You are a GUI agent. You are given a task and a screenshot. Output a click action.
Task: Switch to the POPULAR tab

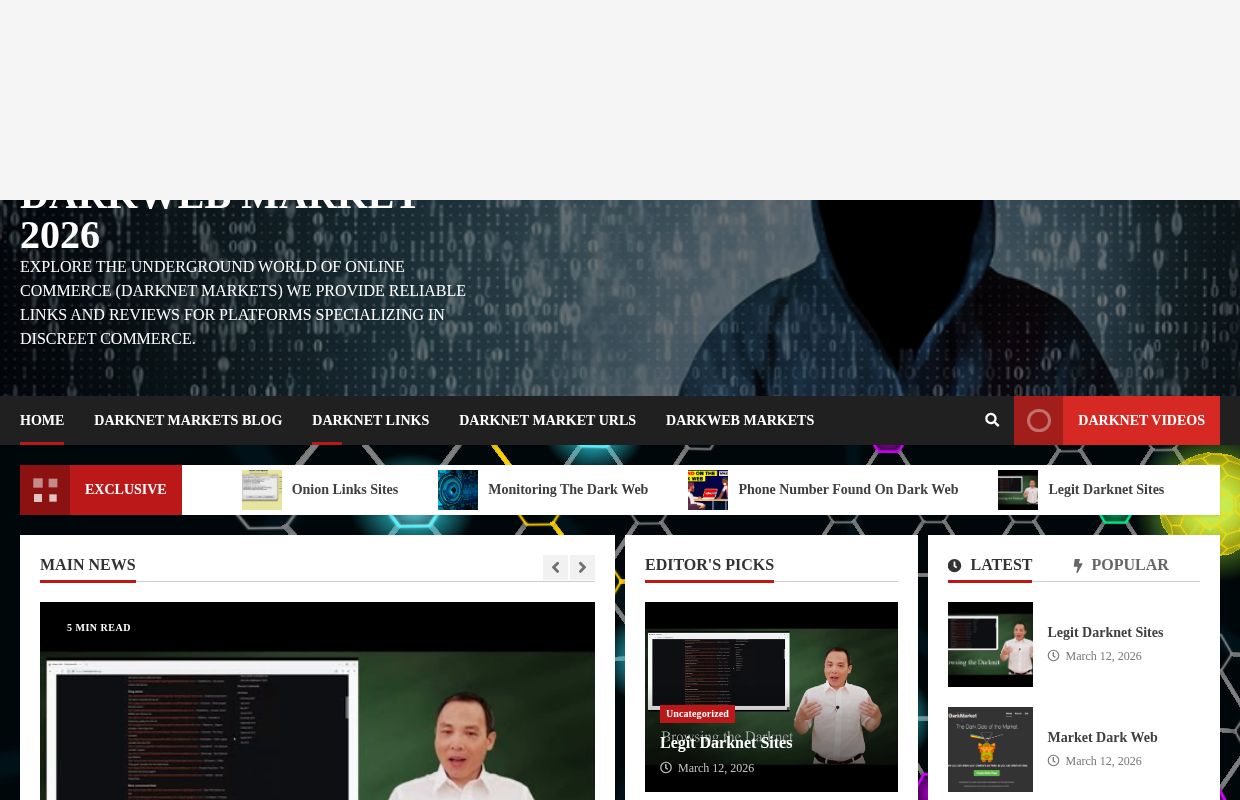click(1130, 565)
